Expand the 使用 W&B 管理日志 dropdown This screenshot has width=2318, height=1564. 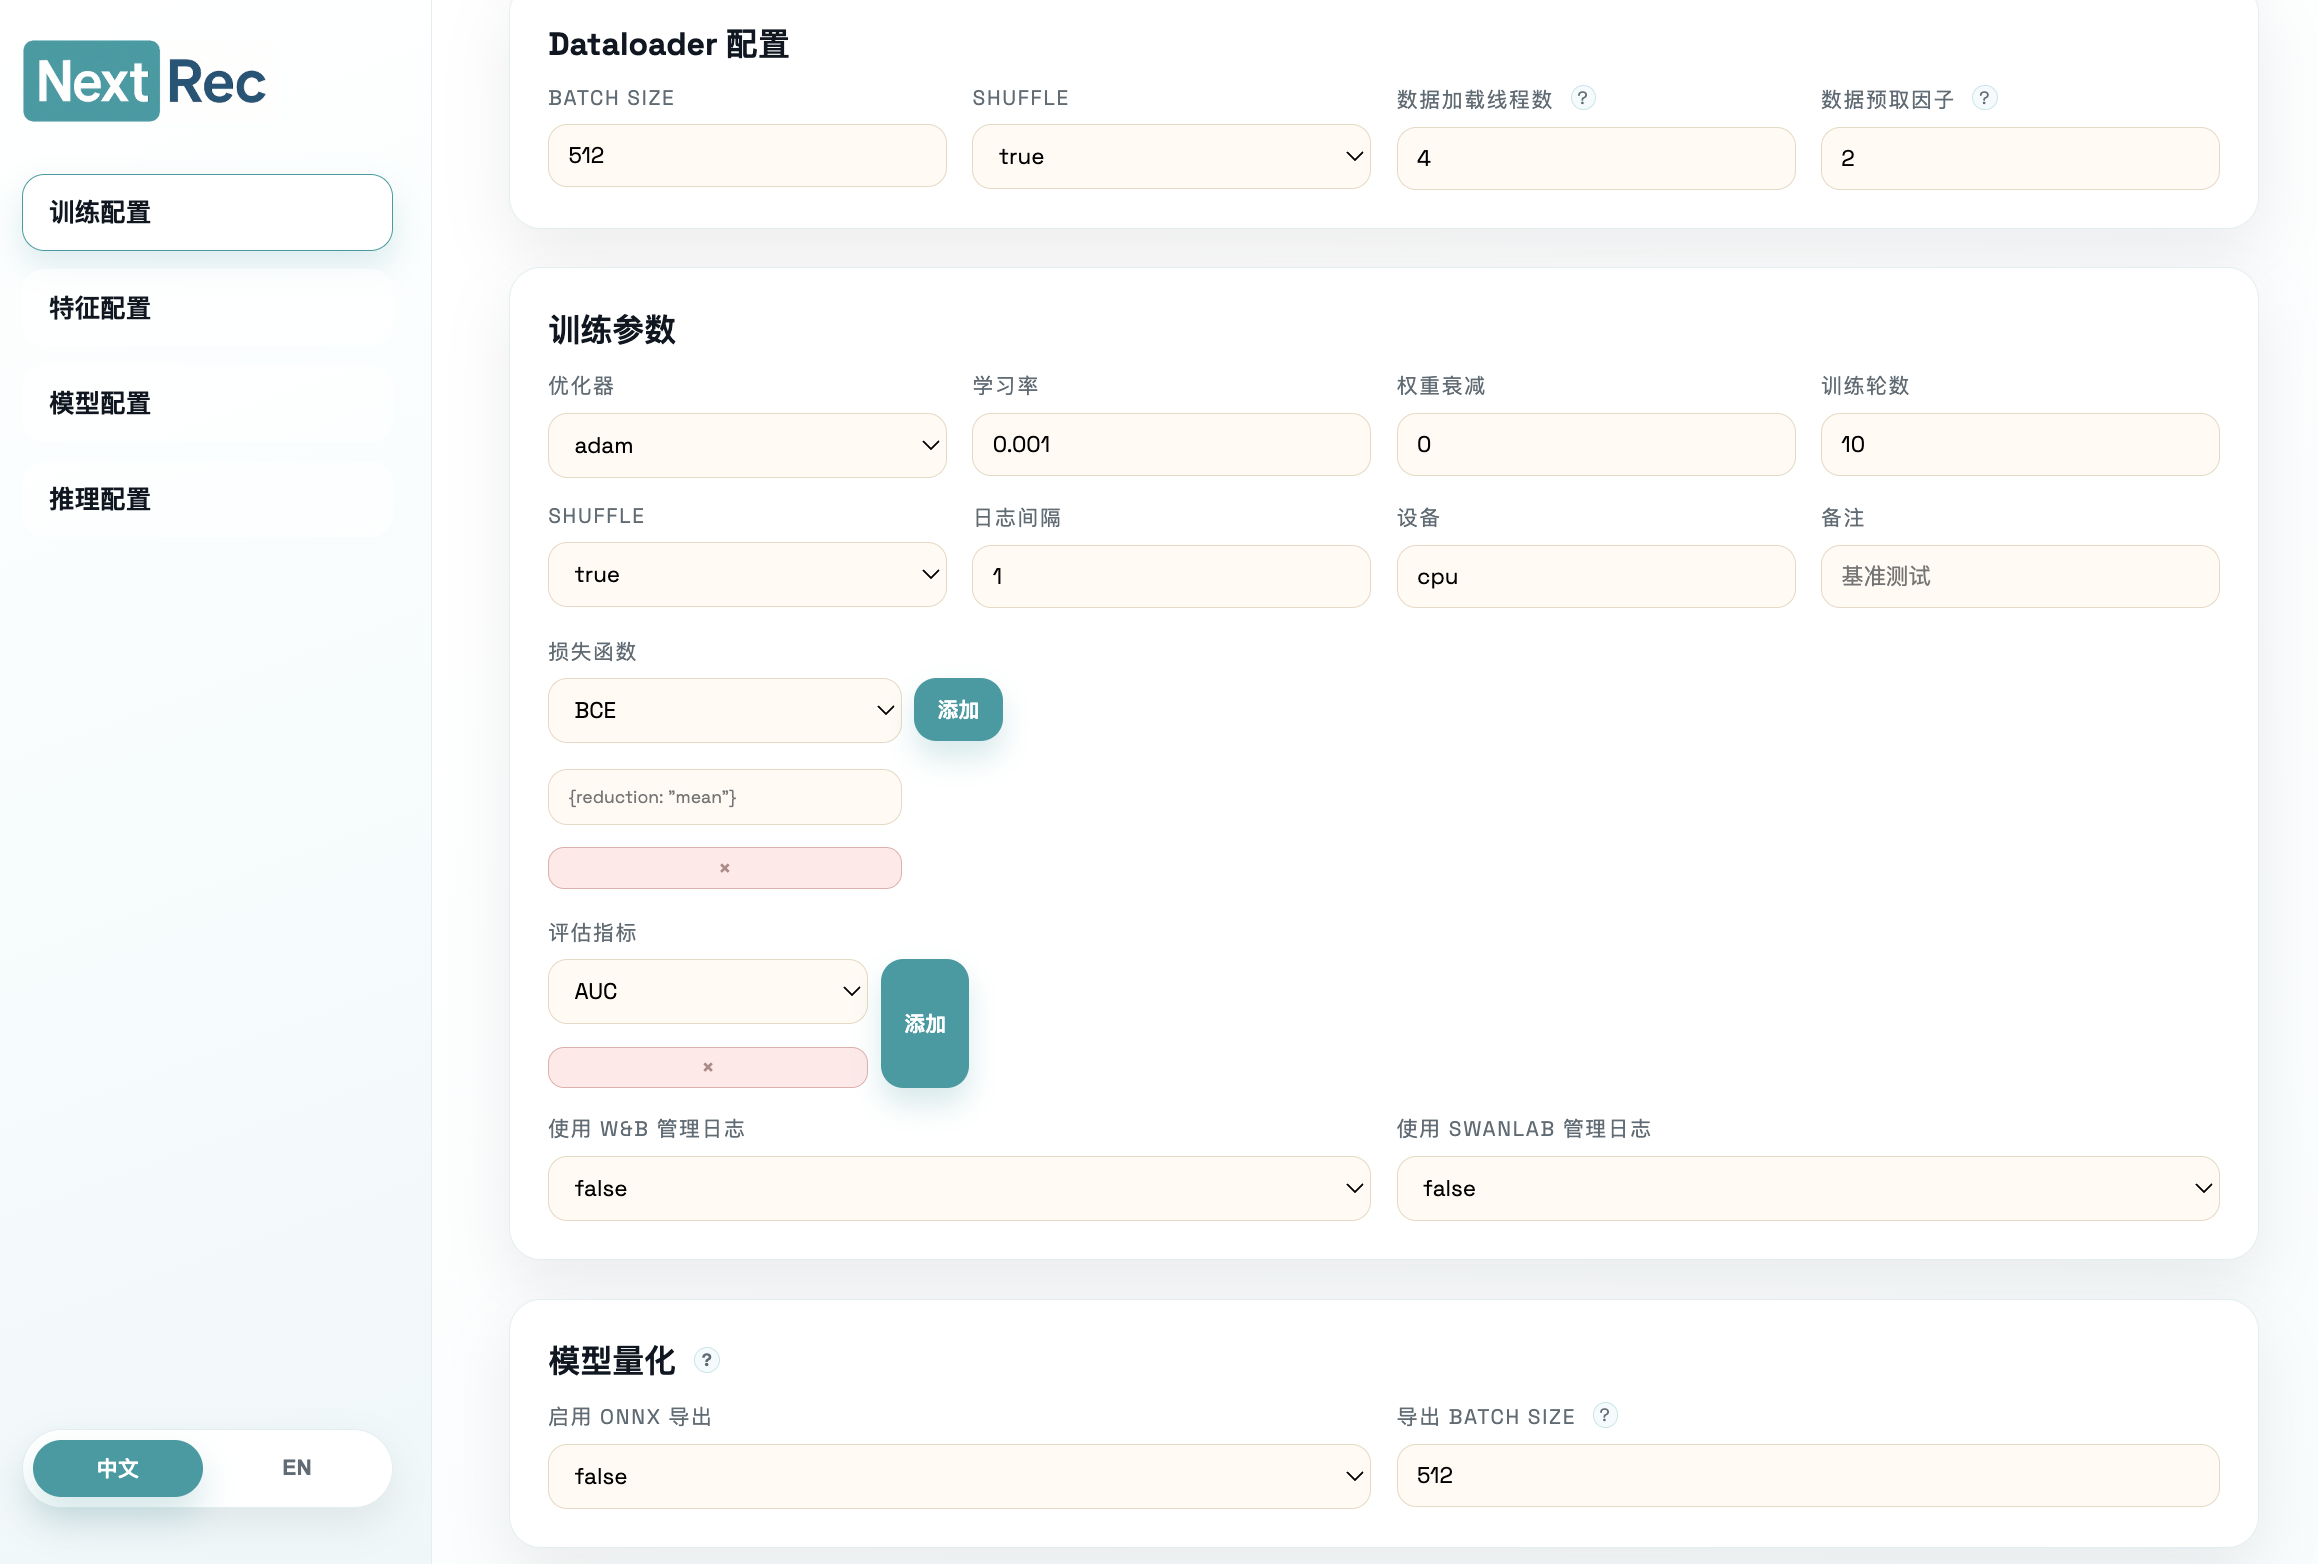point(958,1188)
